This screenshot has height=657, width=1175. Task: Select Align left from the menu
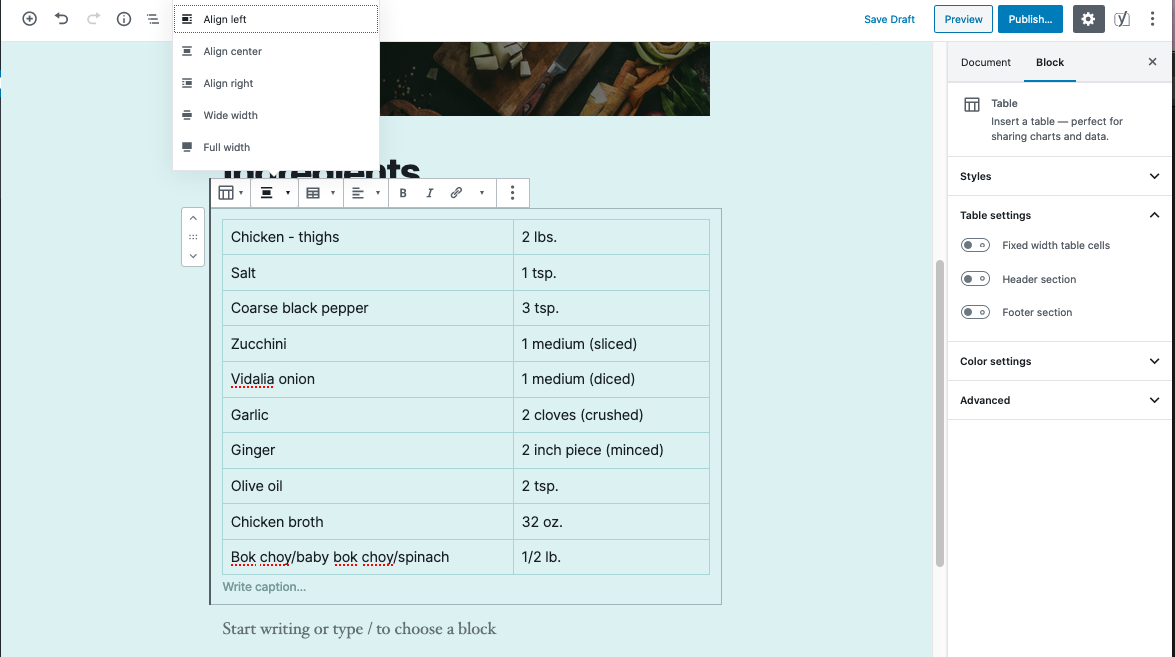(x=276, y=19)
